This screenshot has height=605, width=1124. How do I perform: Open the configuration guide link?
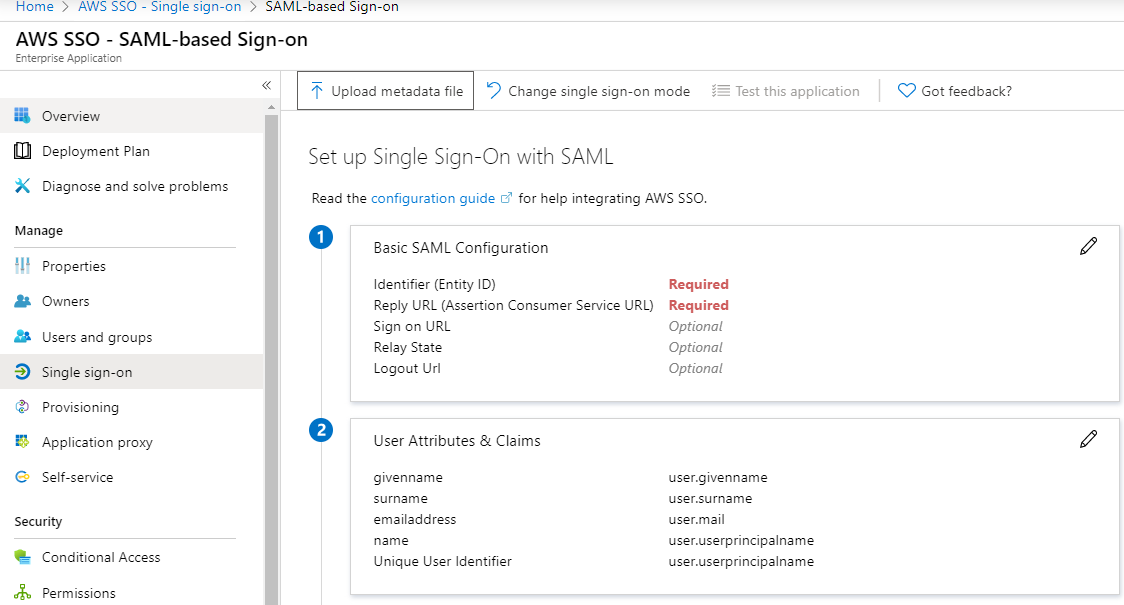(434, 198)
